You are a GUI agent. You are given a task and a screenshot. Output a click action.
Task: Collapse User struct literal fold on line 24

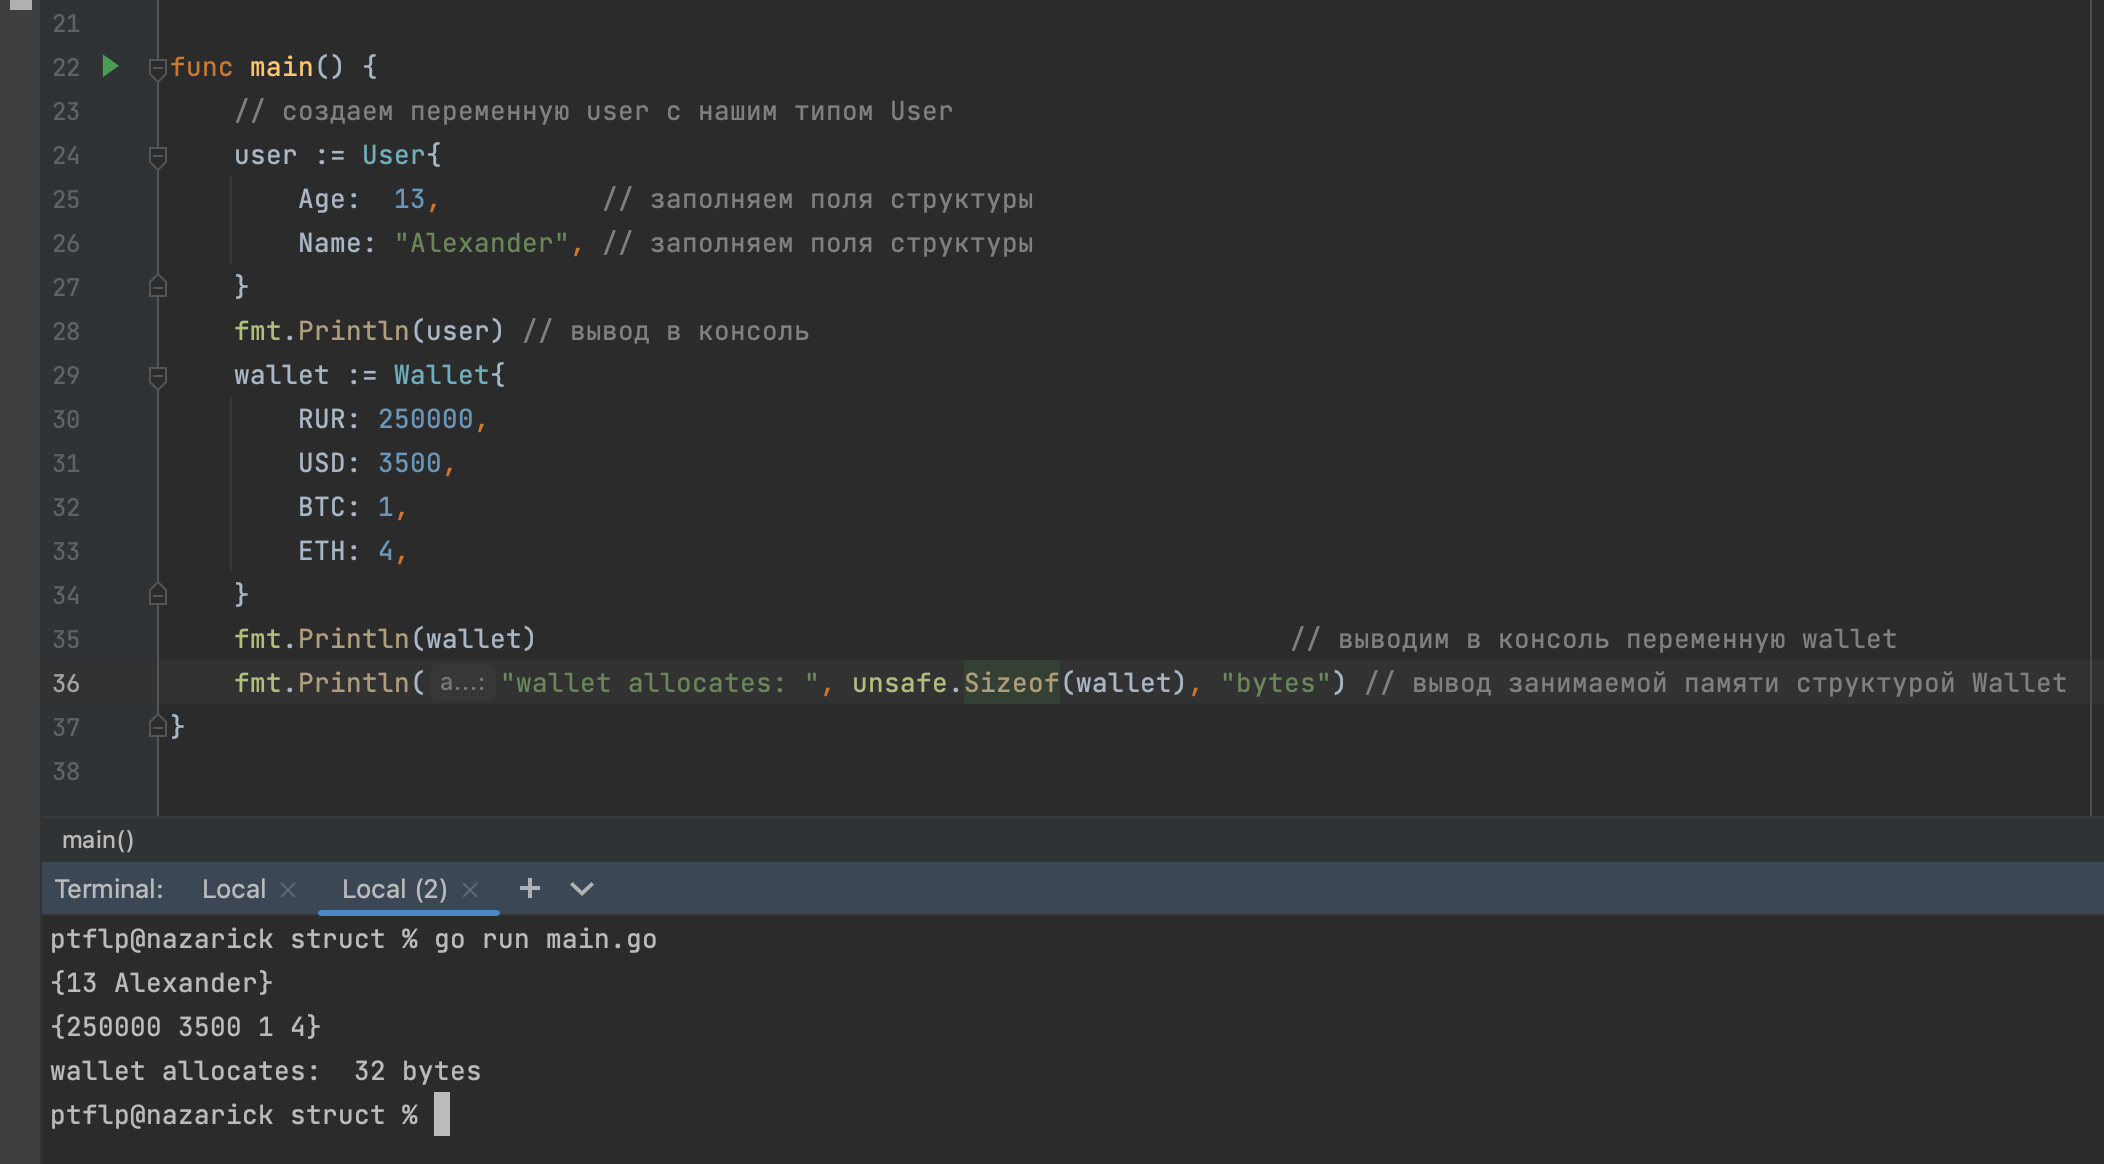click(x=157, y=156)
